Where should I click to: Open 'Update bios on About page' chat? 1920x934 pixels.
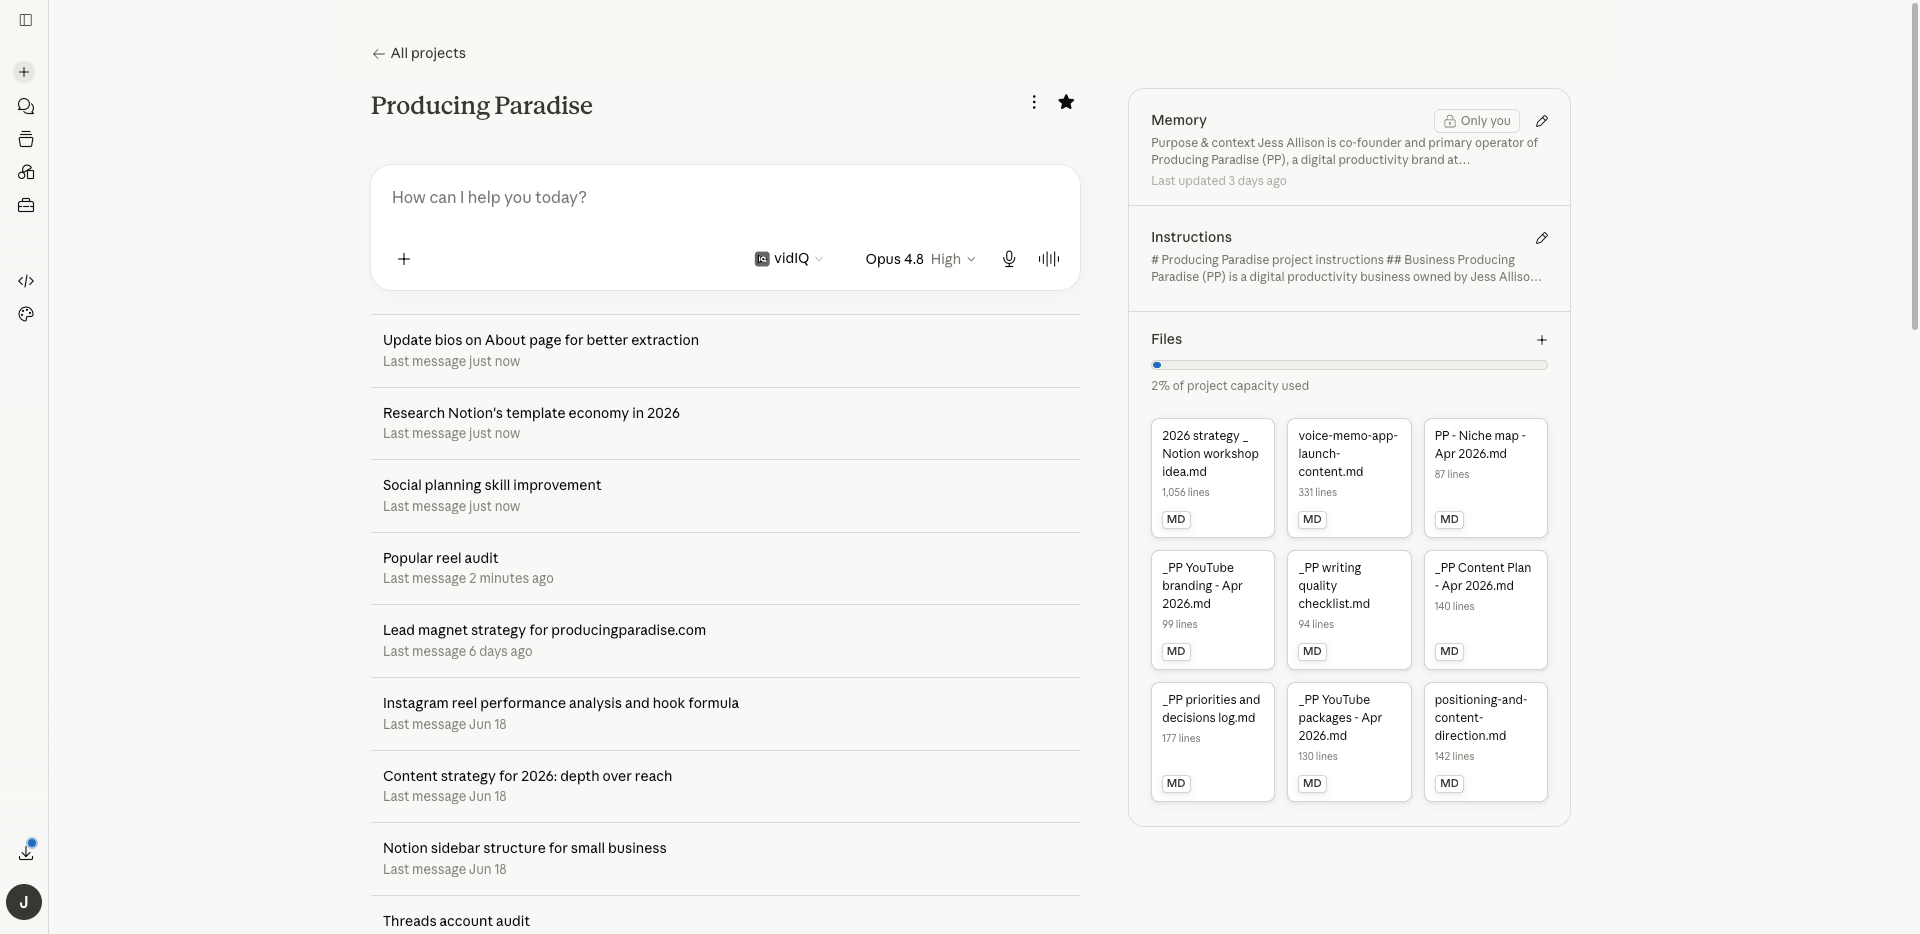coord(725,351)
